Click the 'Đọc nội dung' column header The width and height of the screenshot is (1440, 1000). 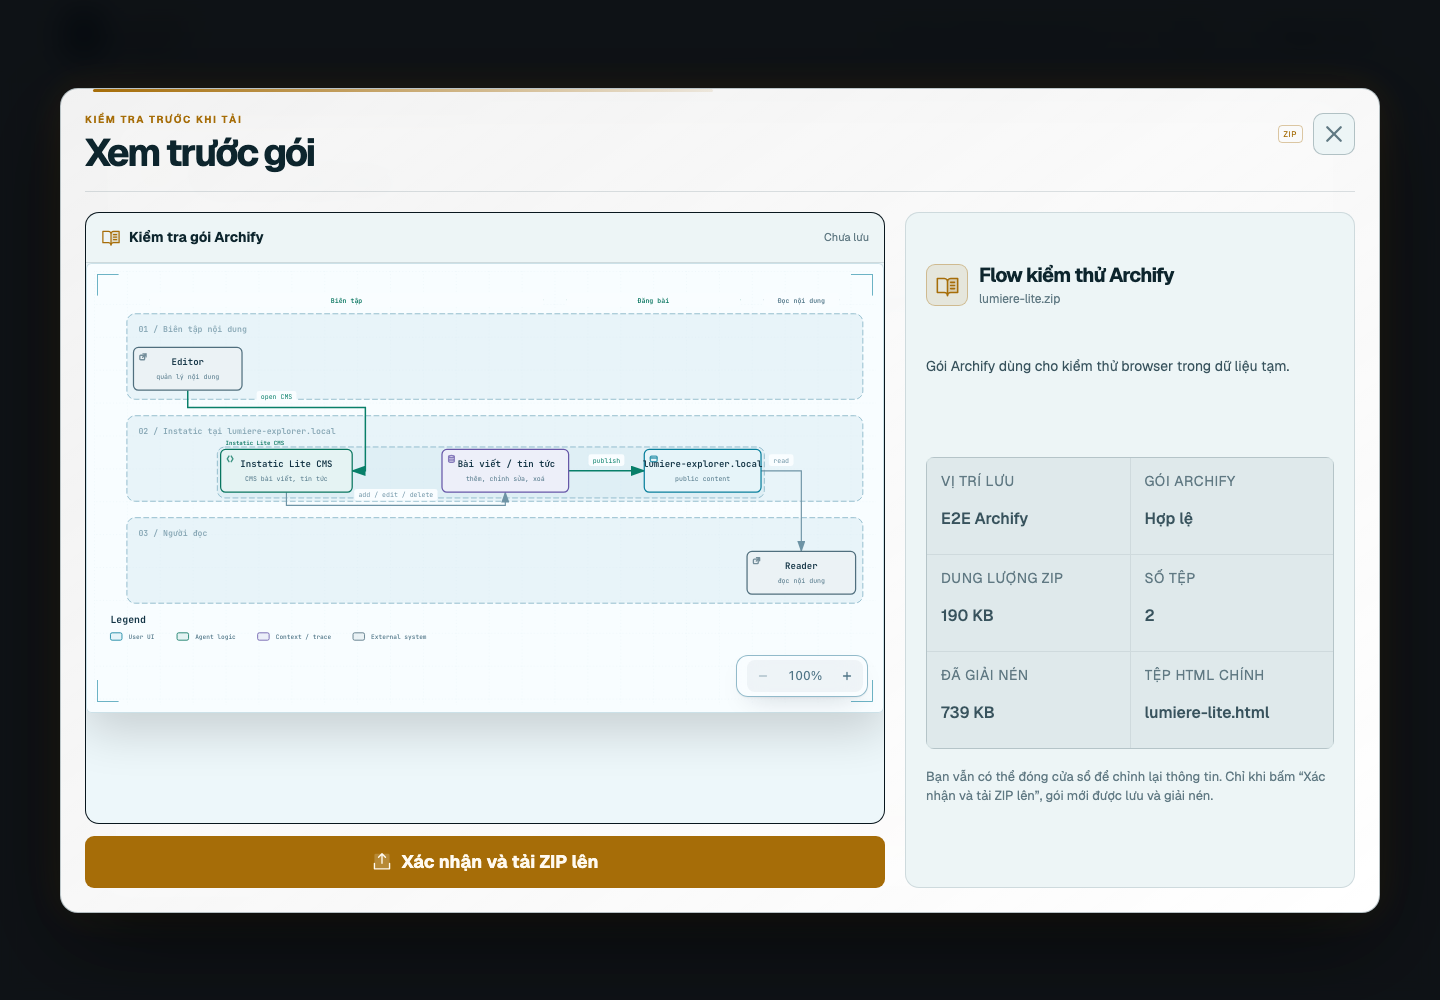point(801,301)
